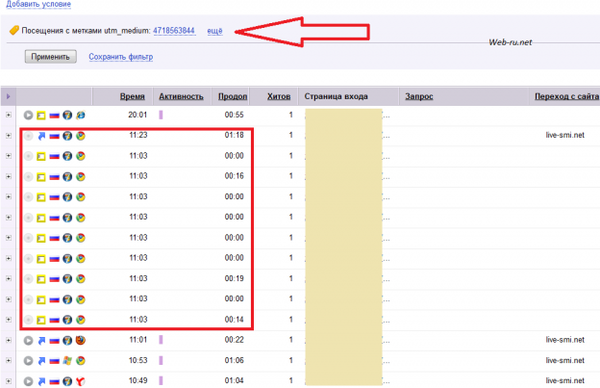The height and width of the screenshot is (388, 600).
Task: Click the Firefox icon in the 11:01 row
Action: (80, 340)
